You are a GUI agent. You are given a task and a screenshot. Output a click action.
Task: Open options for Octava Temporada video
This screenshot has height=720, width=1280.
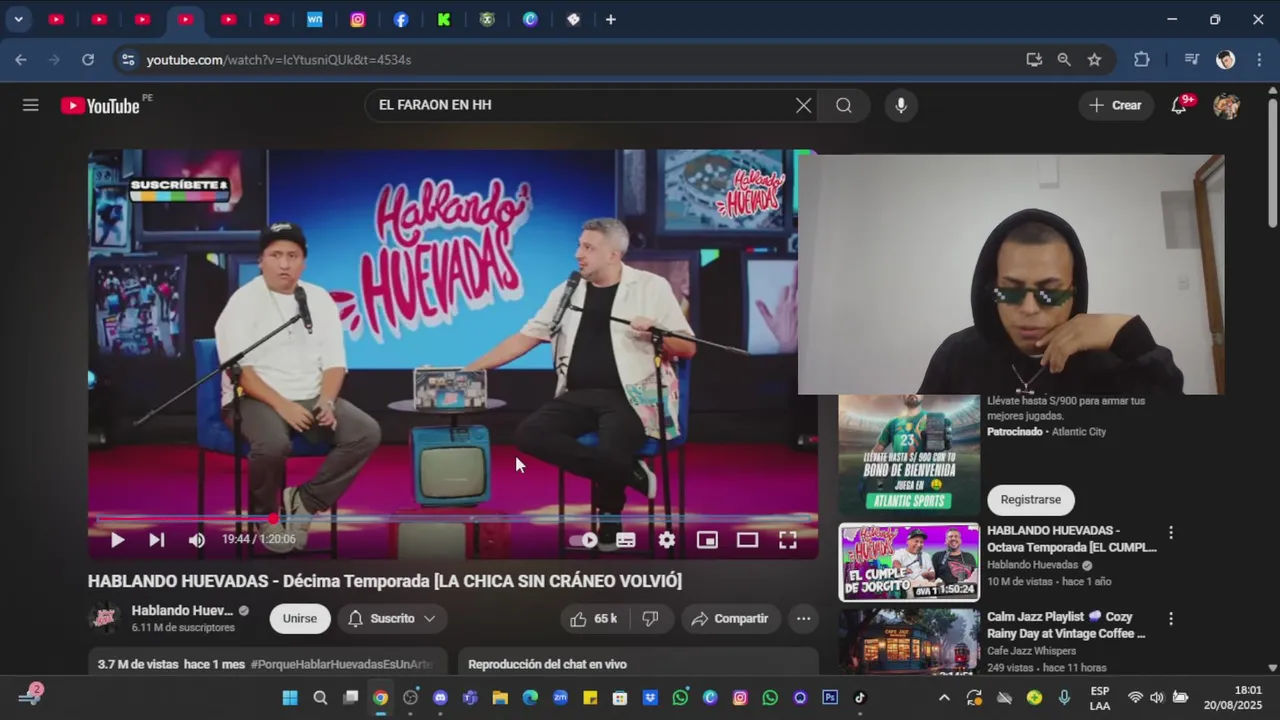(1171, 533)
